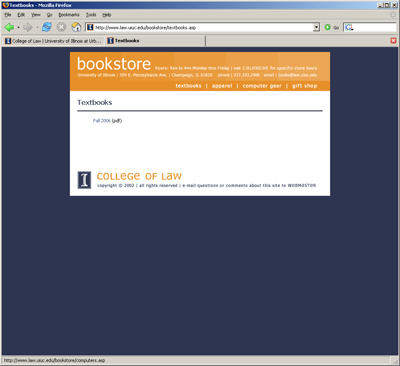The image size is (400, 366).
Task: Reload the page with the refresh icon
Action: [x=46, y=27]
